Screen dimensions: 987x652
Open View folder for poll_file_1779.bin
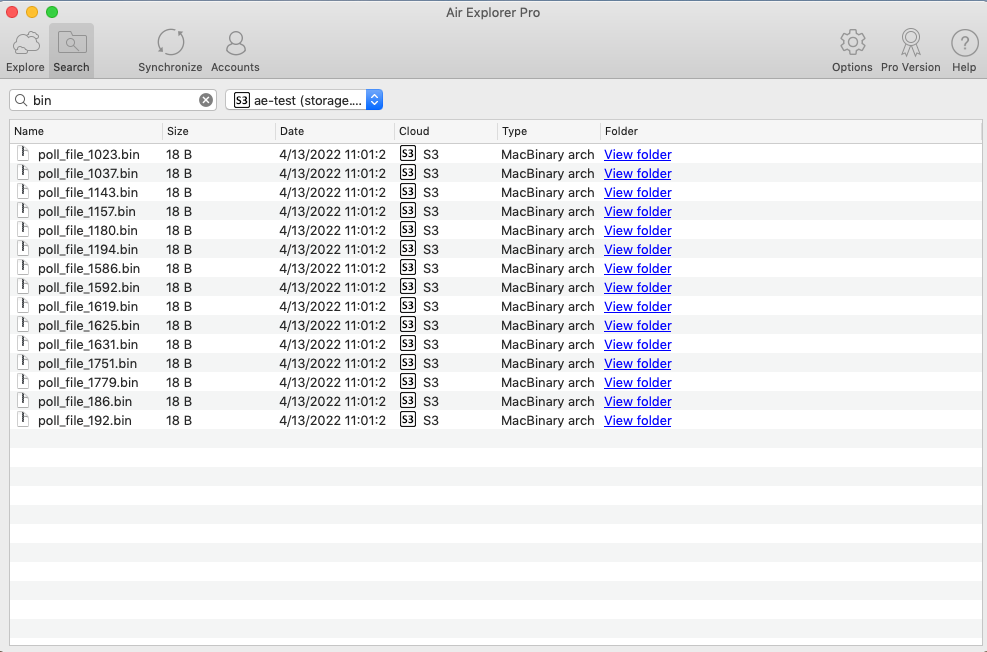(638, 382)
